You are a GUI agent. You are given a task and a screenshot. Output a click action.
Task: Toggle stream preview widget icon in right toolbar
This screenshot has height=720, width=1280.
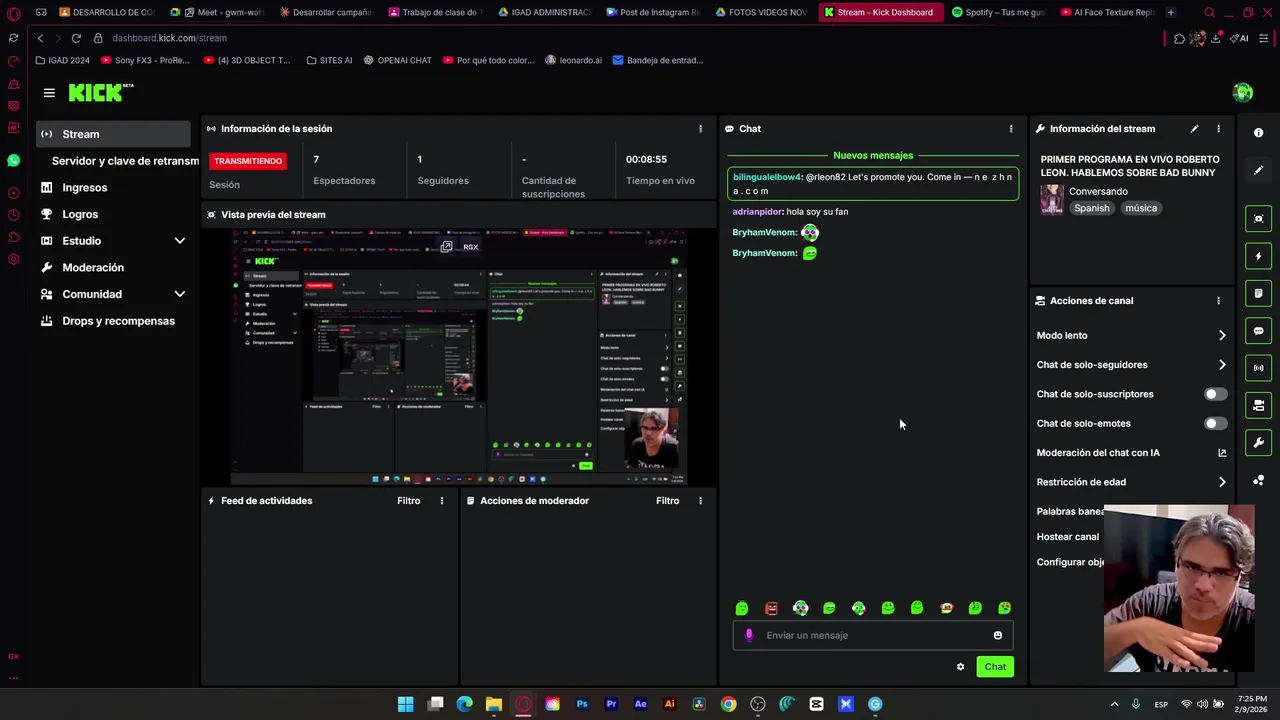tap(1258, 219)
